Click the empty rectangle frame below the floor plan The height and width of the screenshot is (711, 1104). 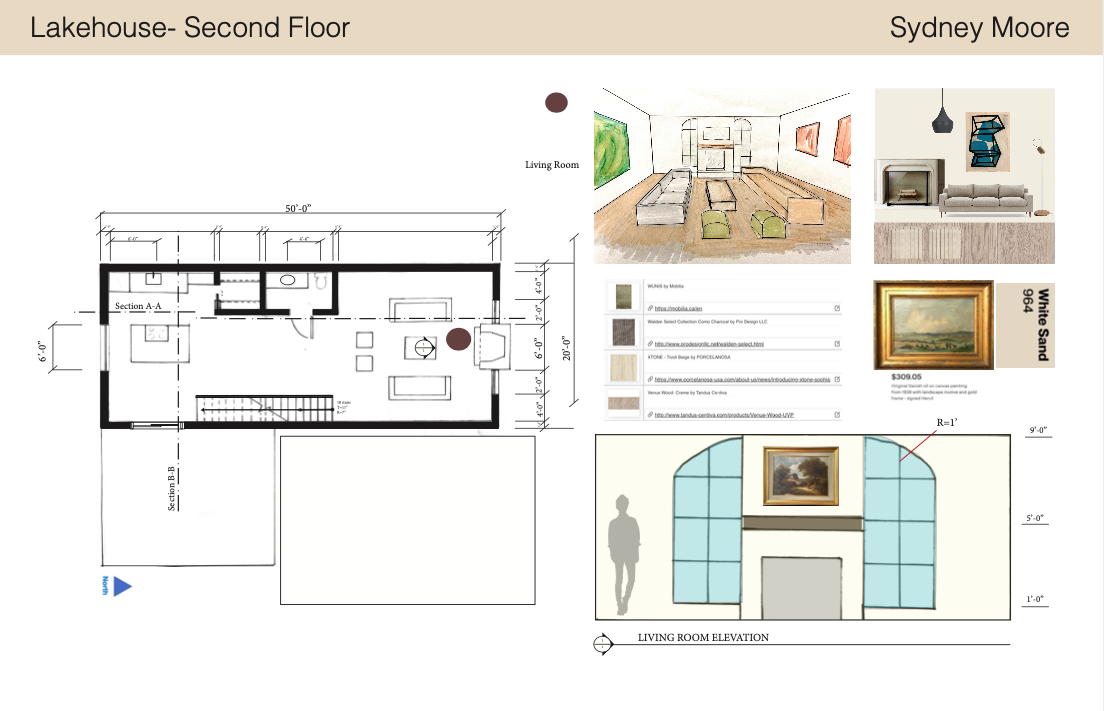(408, 520)
